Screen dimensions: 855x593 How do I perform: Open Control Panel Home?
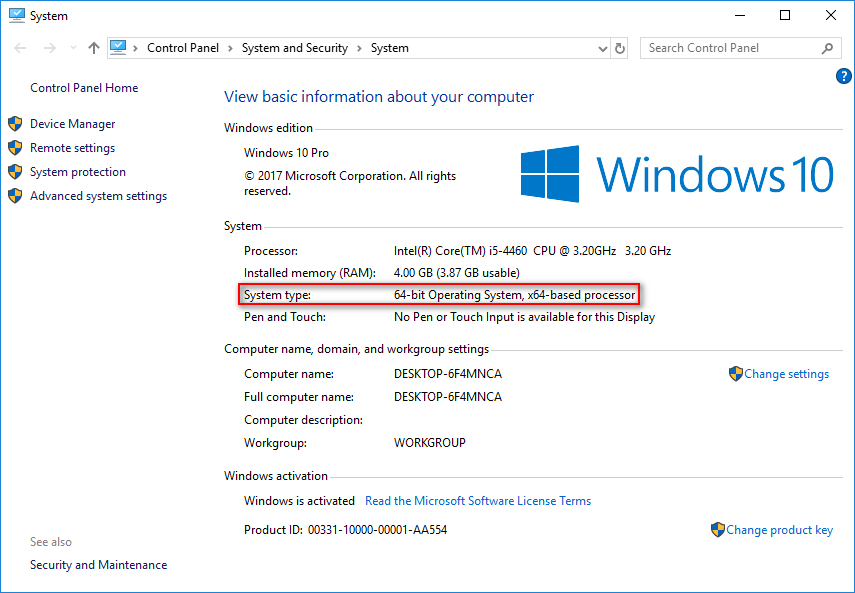point(84,88)
